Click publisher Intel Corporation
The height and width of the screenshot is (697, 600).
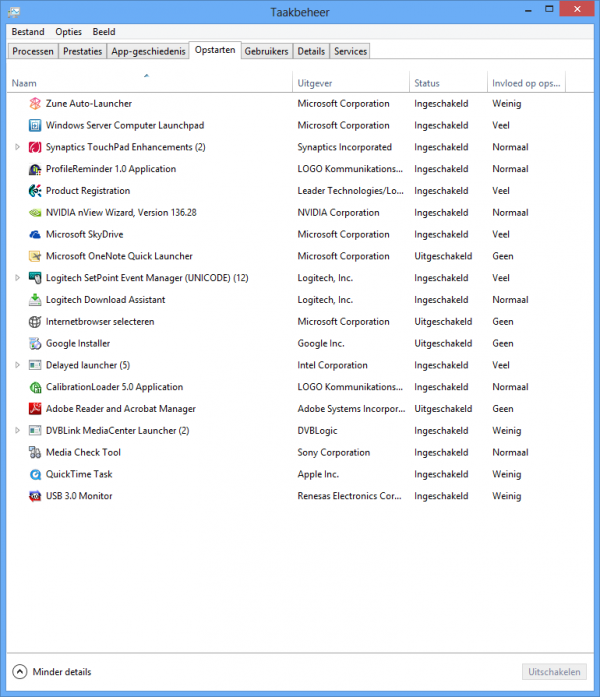(332, 365)
